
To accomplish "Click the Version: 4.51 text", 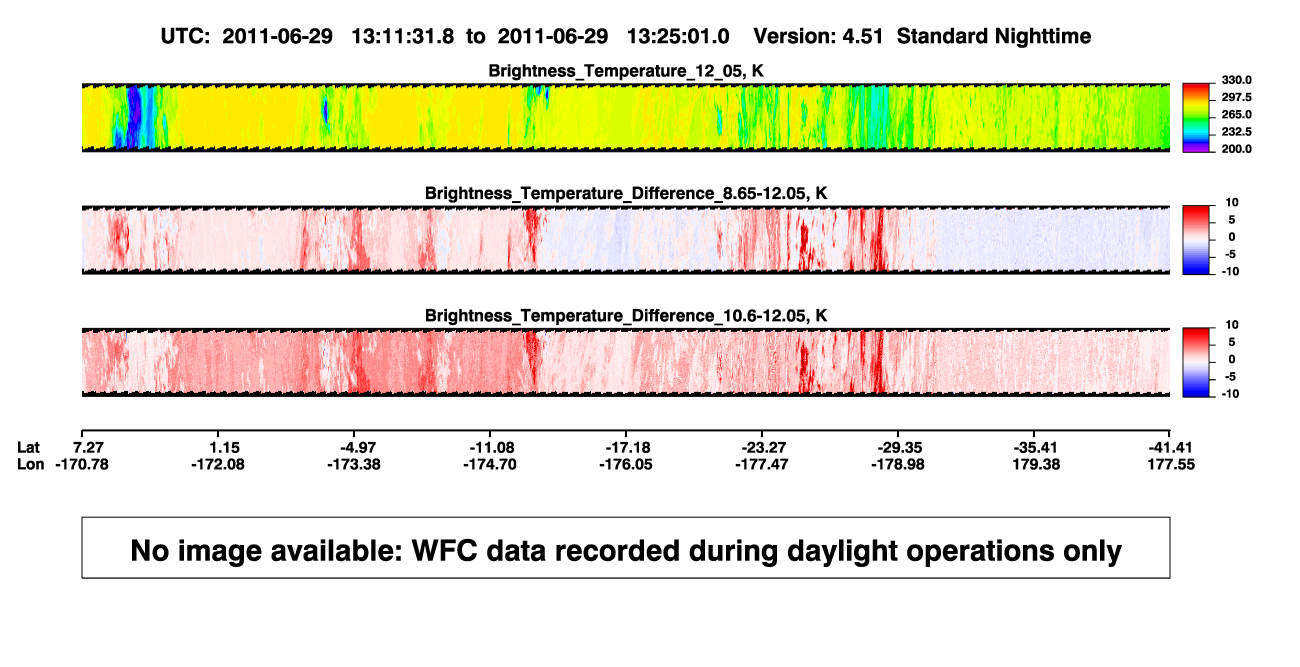I will 819,36.
